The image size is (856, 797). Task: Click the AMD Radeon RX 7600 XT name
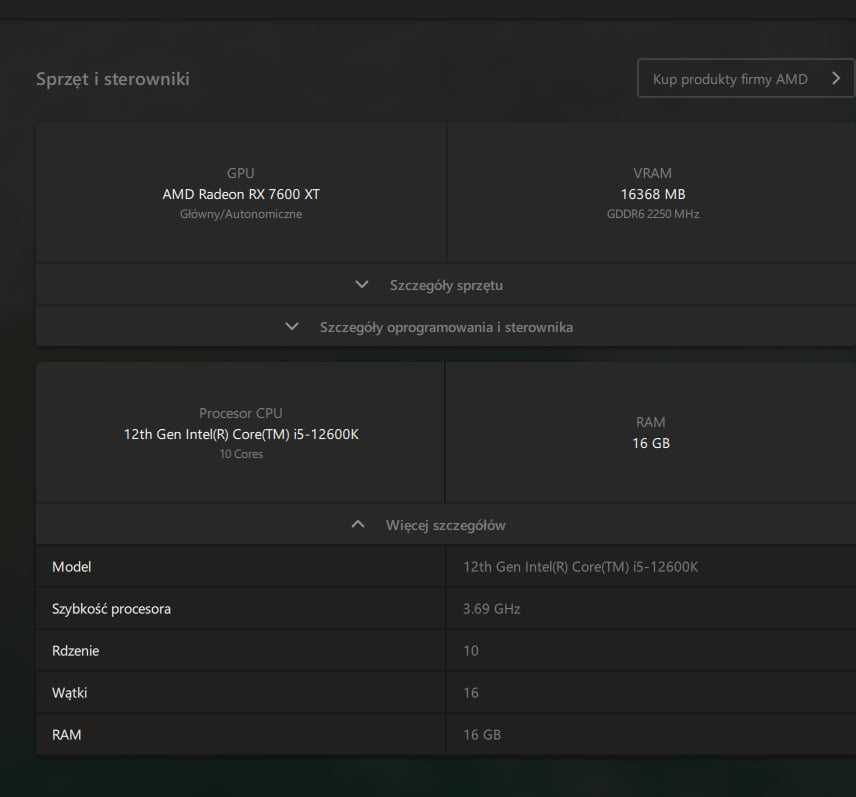[x=241, y=194]
